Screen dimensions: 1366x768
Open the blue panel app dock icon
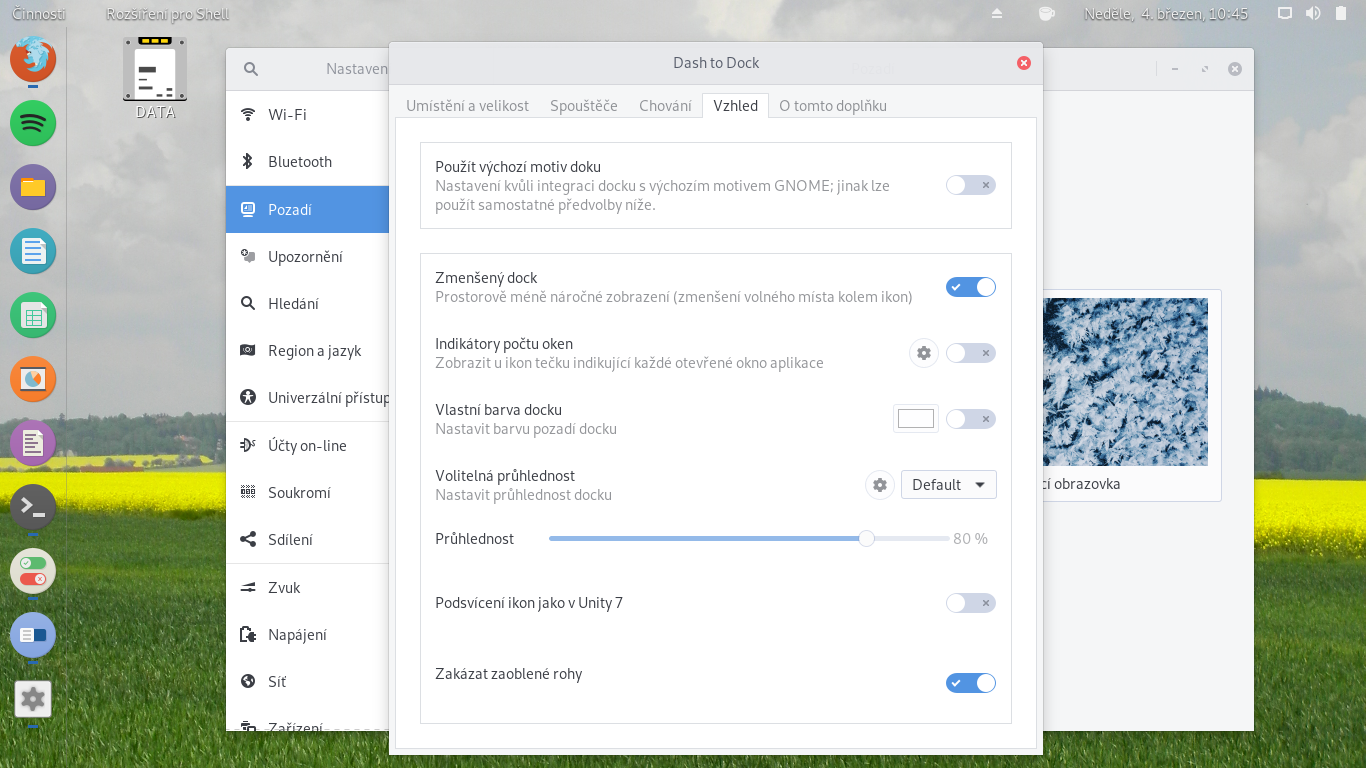[x=33, y=635]
